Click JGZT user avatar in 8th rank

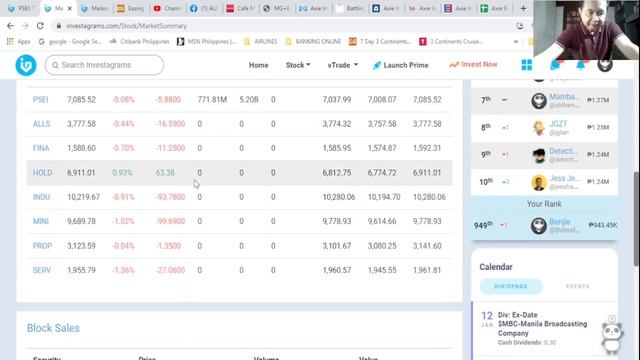pos(539,128)
